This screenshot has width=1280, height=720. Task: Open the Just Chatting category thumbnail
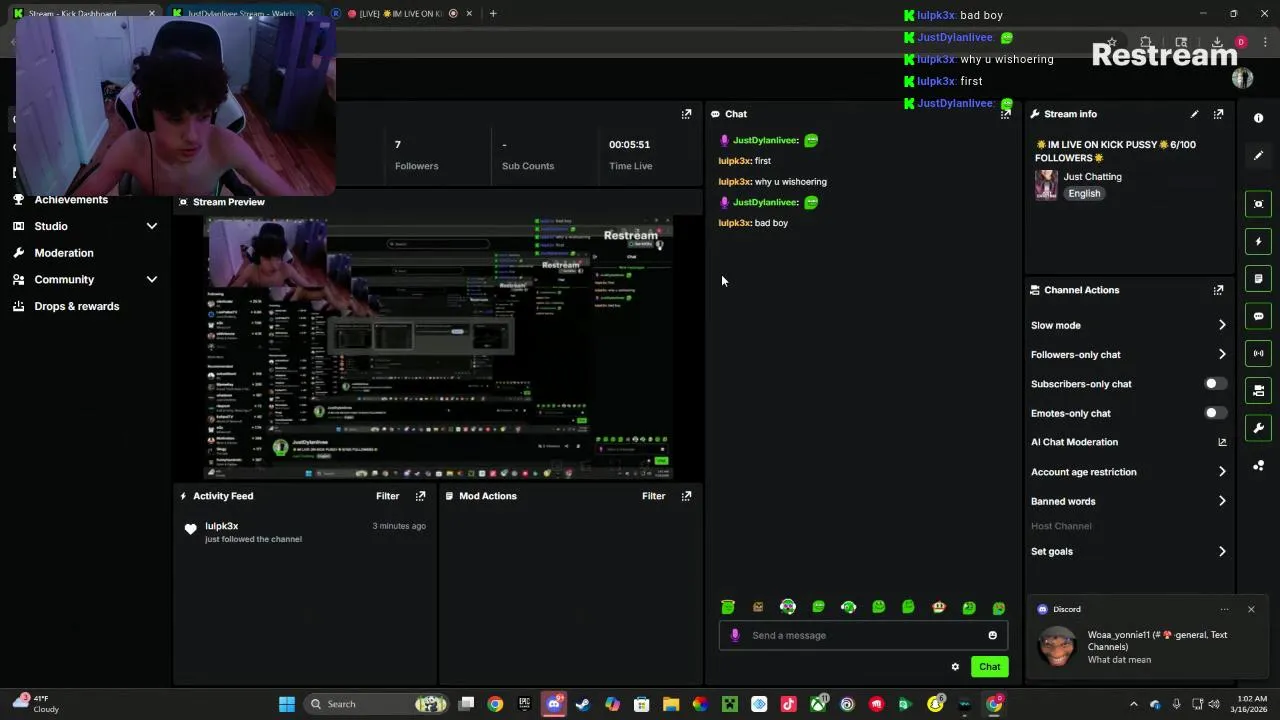click(x=1046, y=185)
